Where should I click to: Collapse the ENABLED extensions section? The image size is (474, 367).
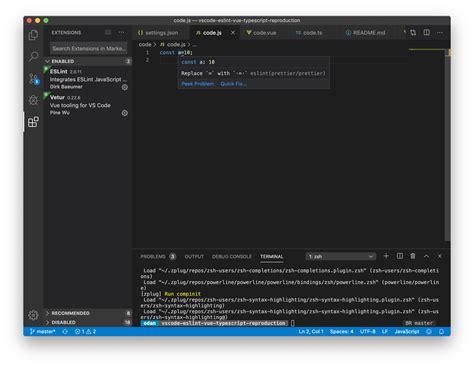[x=88, y=61]
